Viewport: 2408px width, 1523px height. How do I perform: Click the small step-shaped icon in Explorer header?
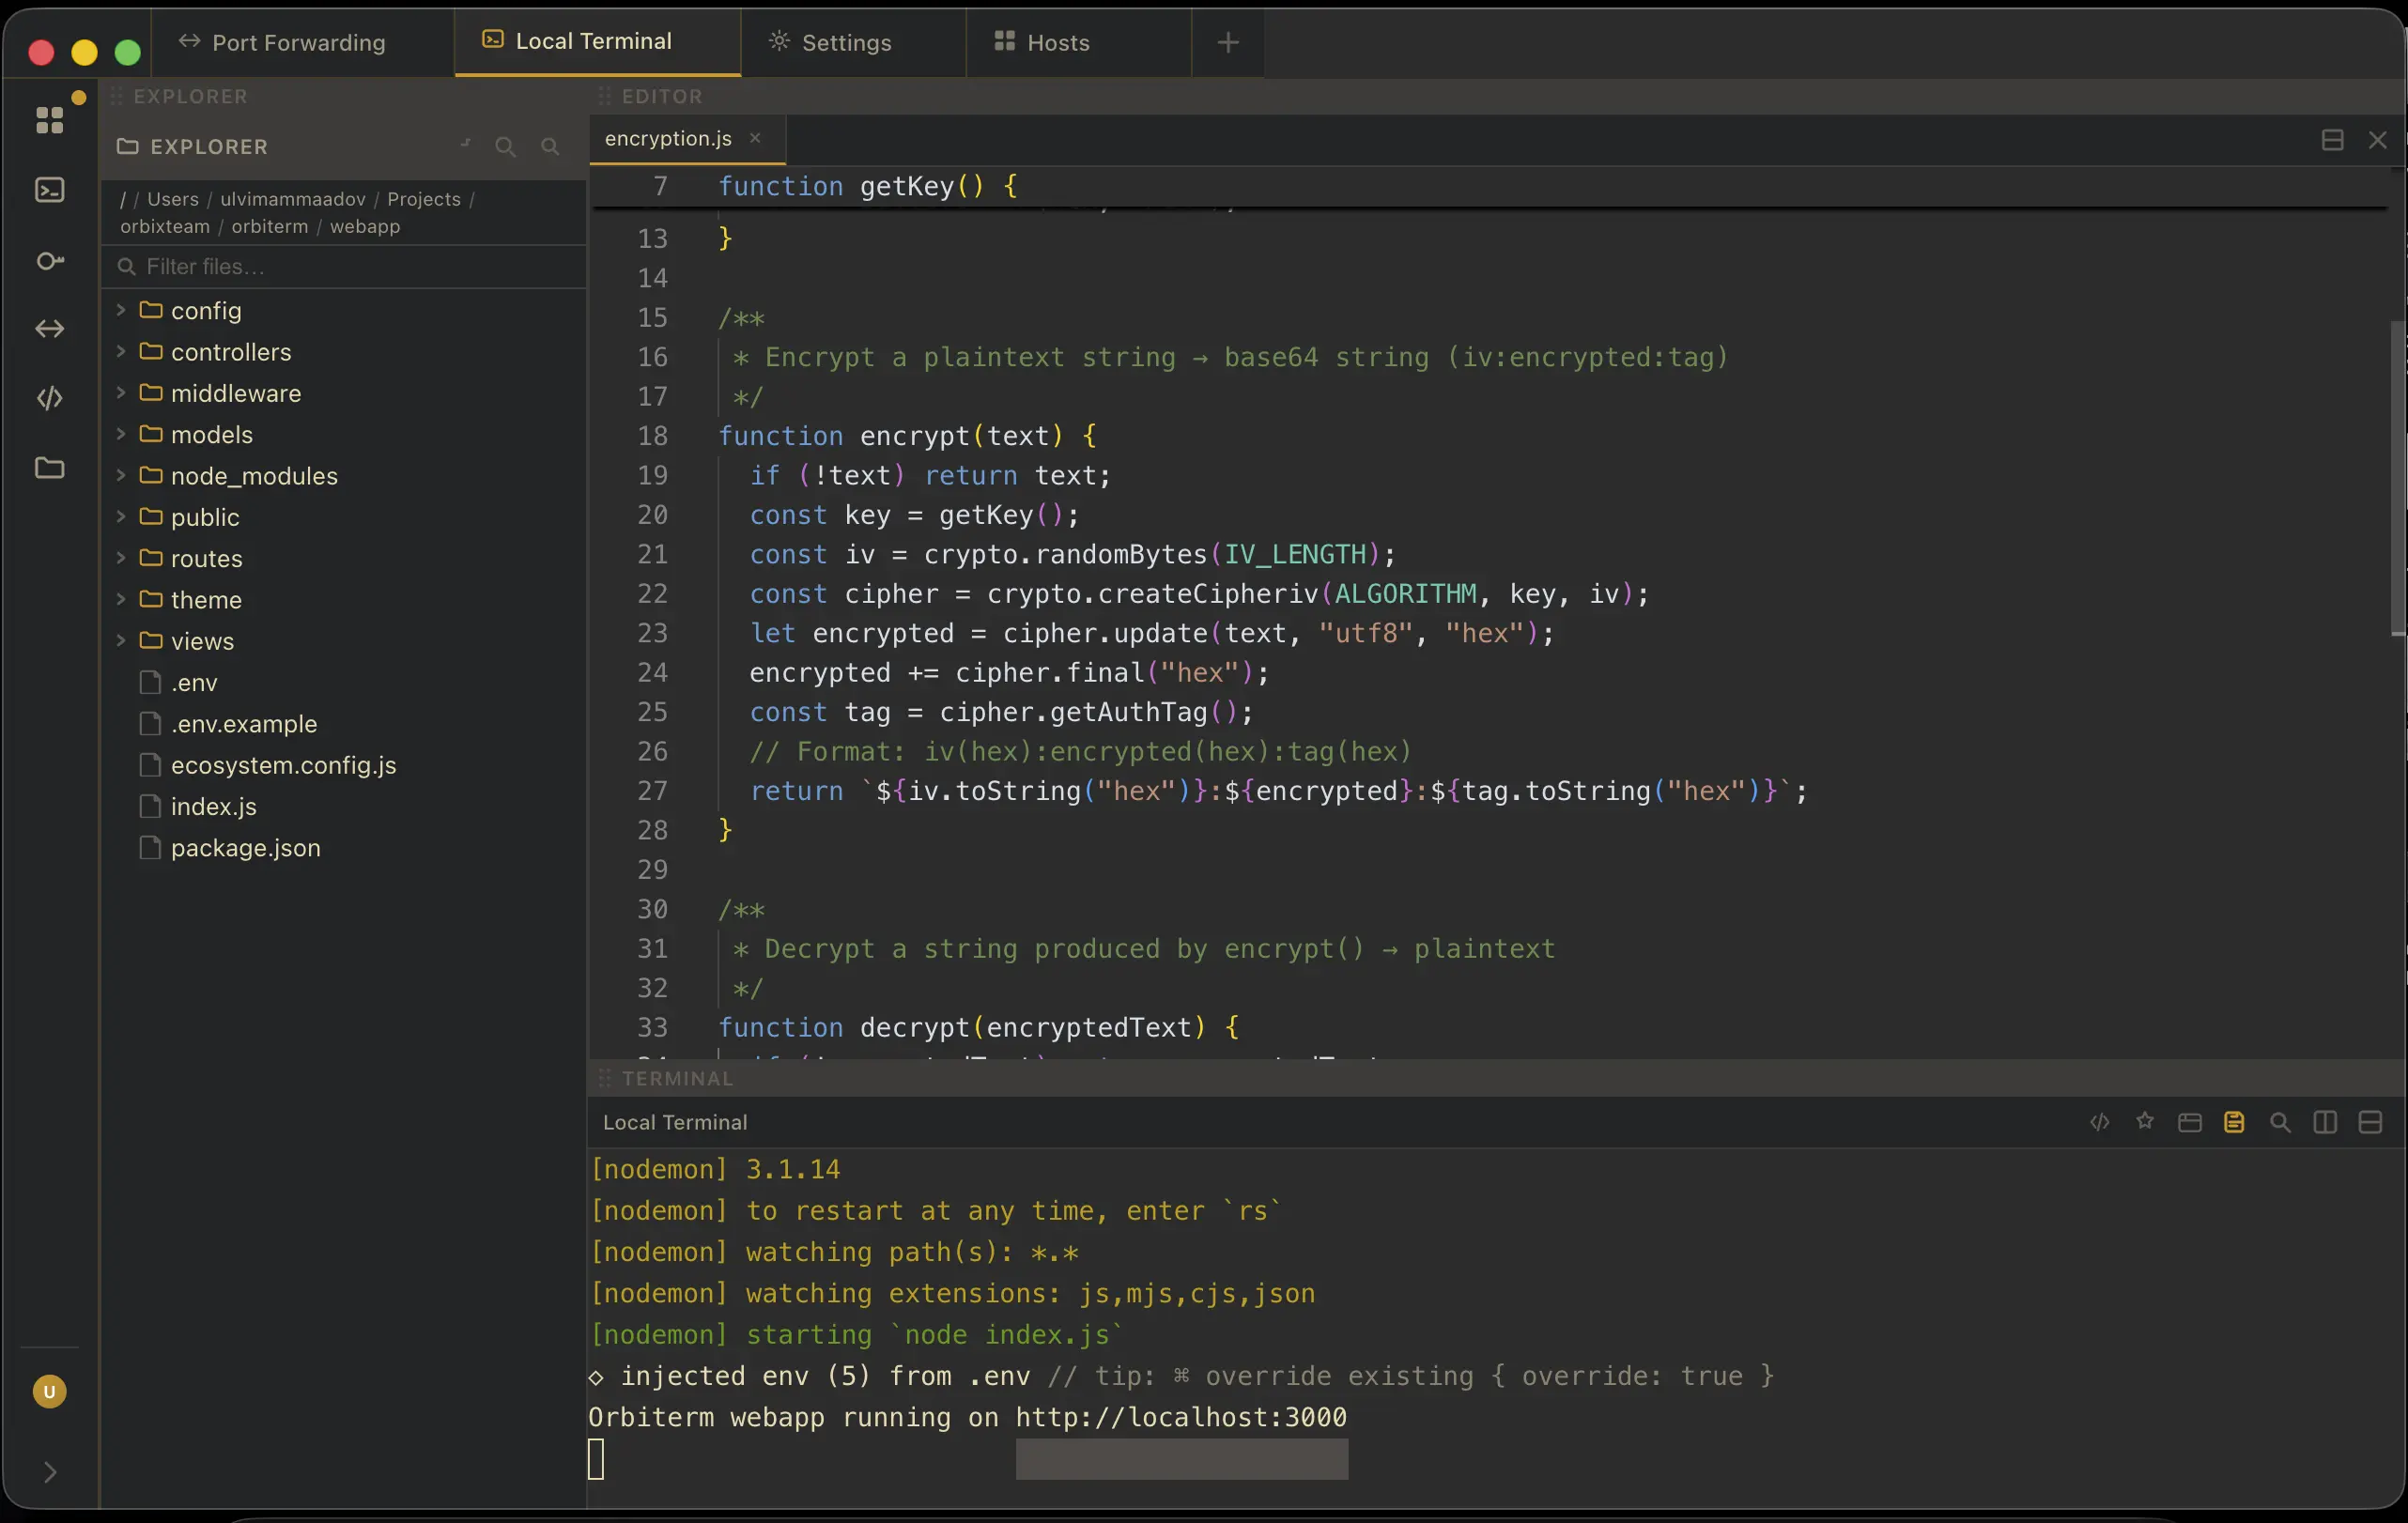point(465,145)
